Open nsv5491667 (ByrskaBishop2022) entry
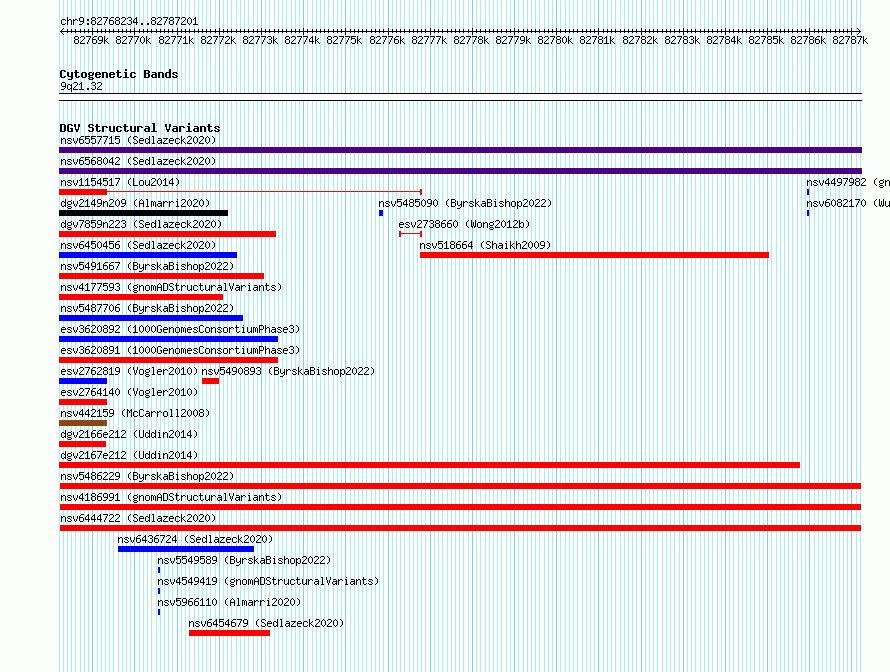The width and height of the screenshot is (890, 672). (x=147, y=266)
